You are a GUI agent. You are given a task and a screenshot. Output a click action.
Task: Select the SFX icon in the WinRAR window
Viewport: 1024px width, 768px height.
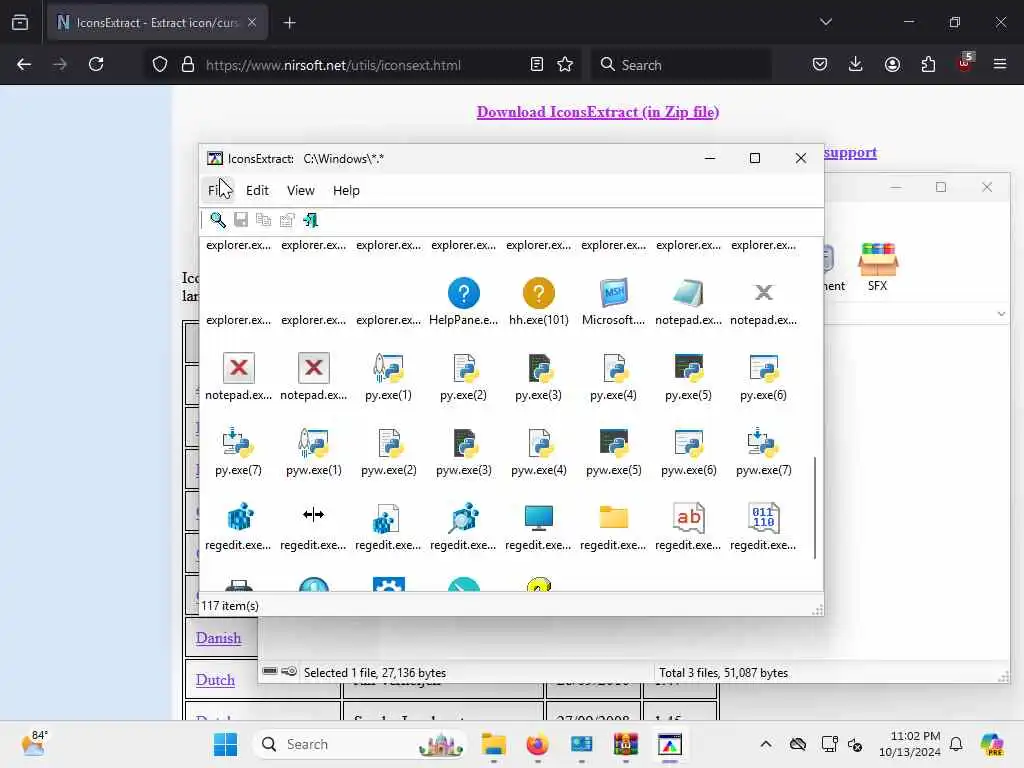878,266
